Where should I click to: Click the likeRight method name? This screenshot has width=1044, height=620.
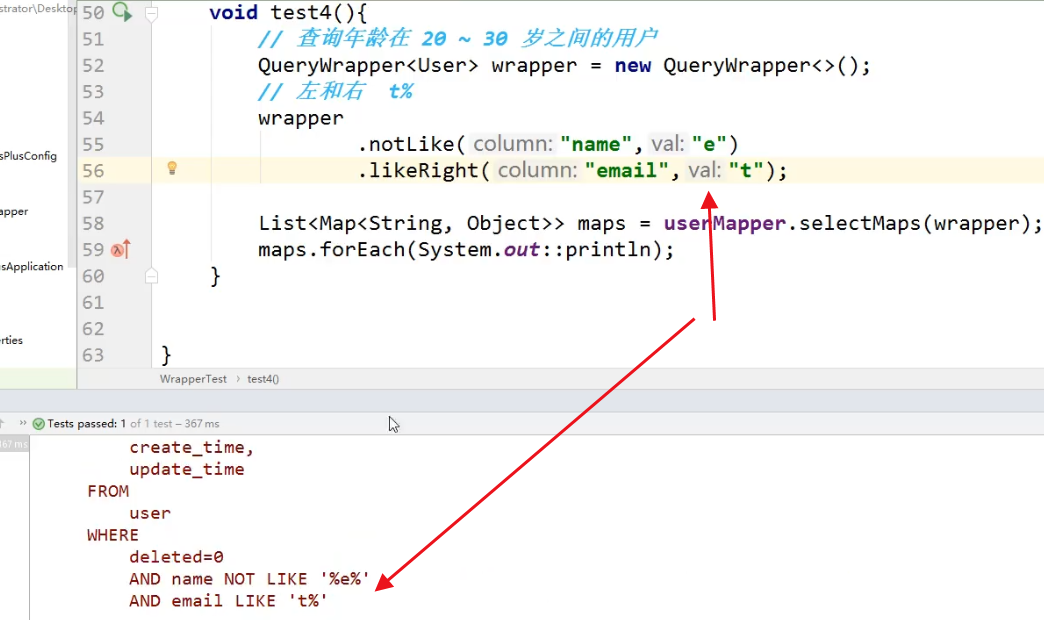[423, 170]
